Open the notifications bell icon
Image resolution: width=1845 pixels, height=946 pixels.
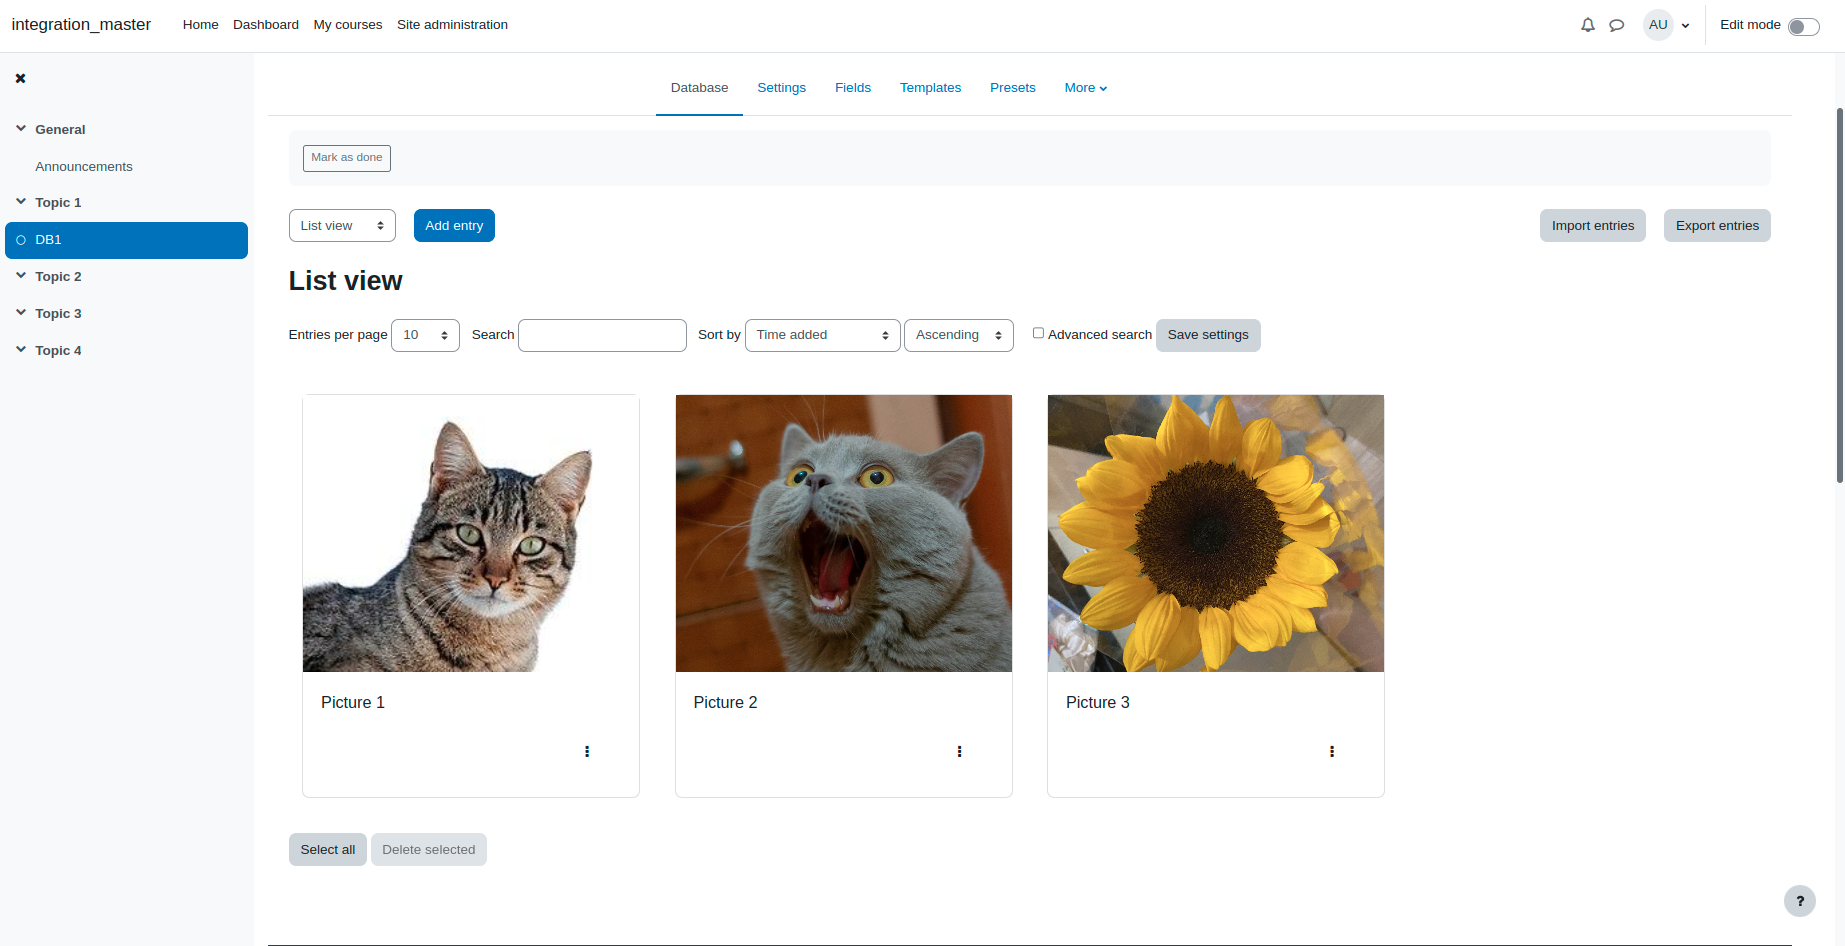click(x=1587, y=25)
